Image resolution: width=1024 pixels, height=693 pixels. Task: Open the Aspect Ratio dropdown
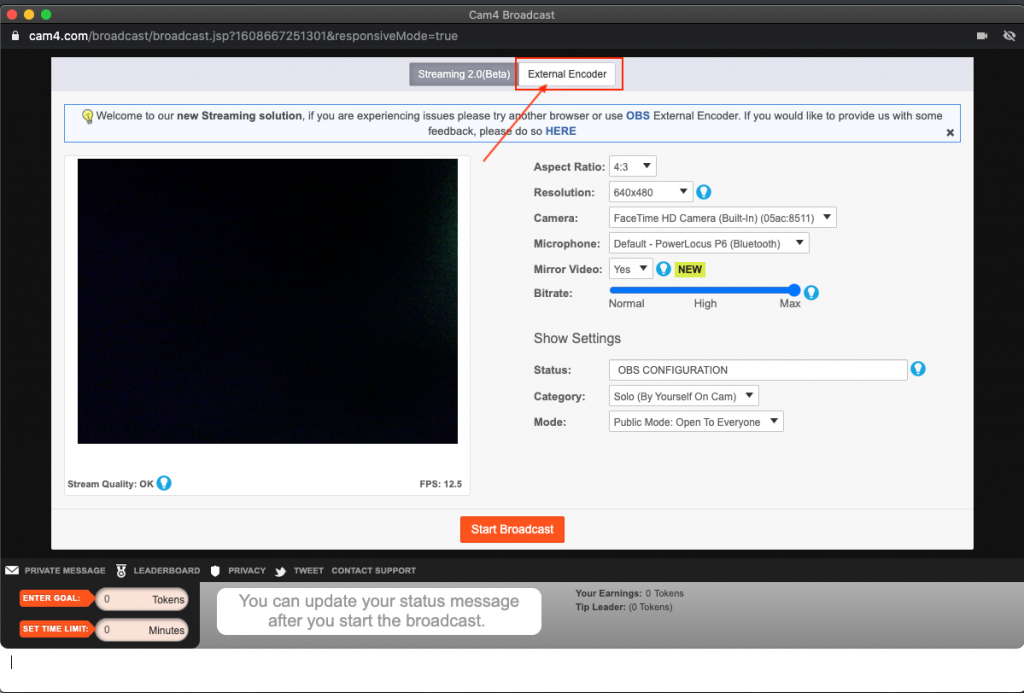click(633, 166)
